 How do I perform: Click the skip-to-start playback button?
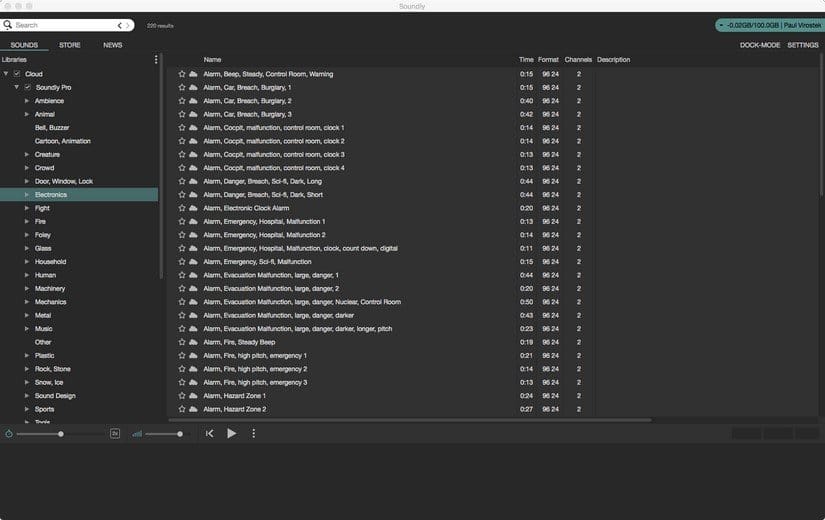210,433
